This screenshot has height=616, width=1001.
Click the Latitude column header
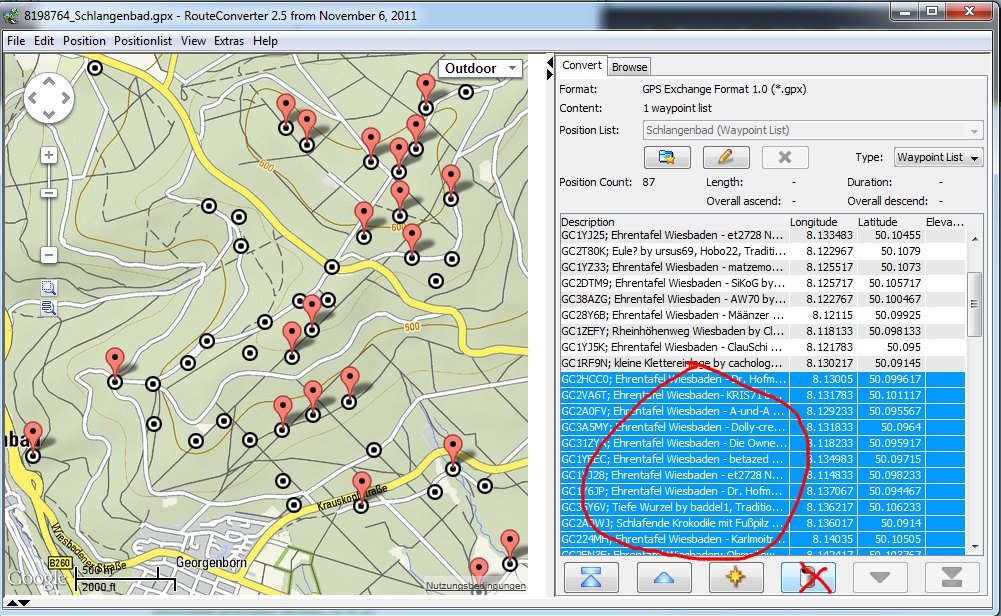coord(891,222)
